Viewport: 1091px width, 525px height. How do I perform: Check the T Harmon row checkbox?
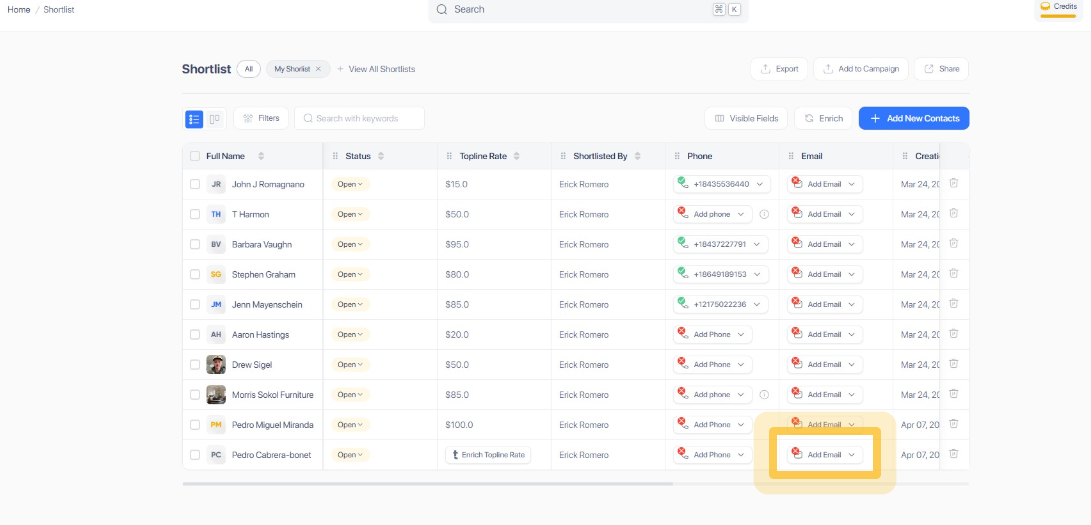[x=195, y=214]
